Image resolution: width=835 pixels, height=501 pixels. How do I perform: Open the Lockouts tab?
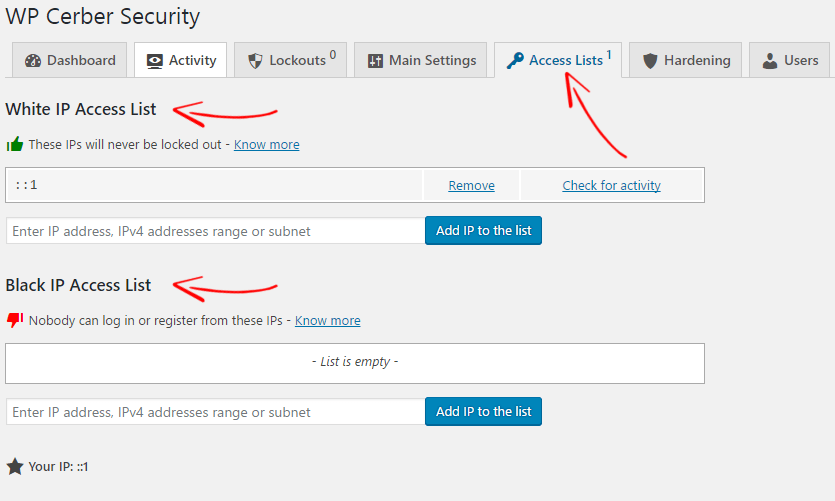tap(290, 60)
